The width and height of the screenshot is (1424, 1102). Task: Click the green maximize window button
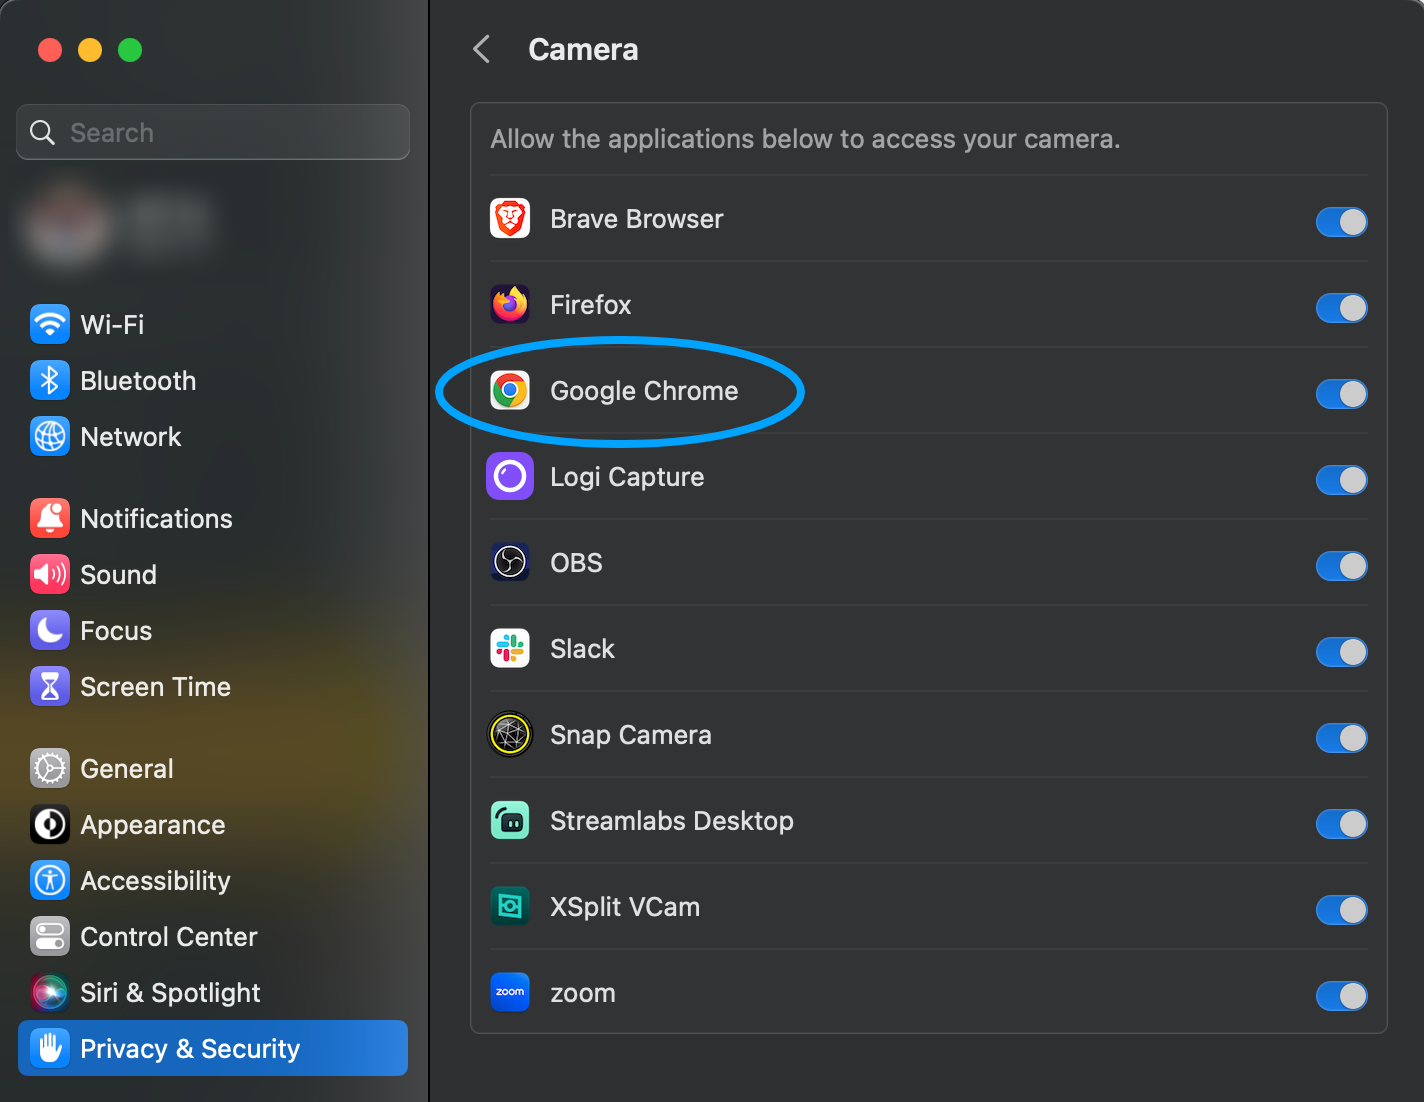pos(130,50)
